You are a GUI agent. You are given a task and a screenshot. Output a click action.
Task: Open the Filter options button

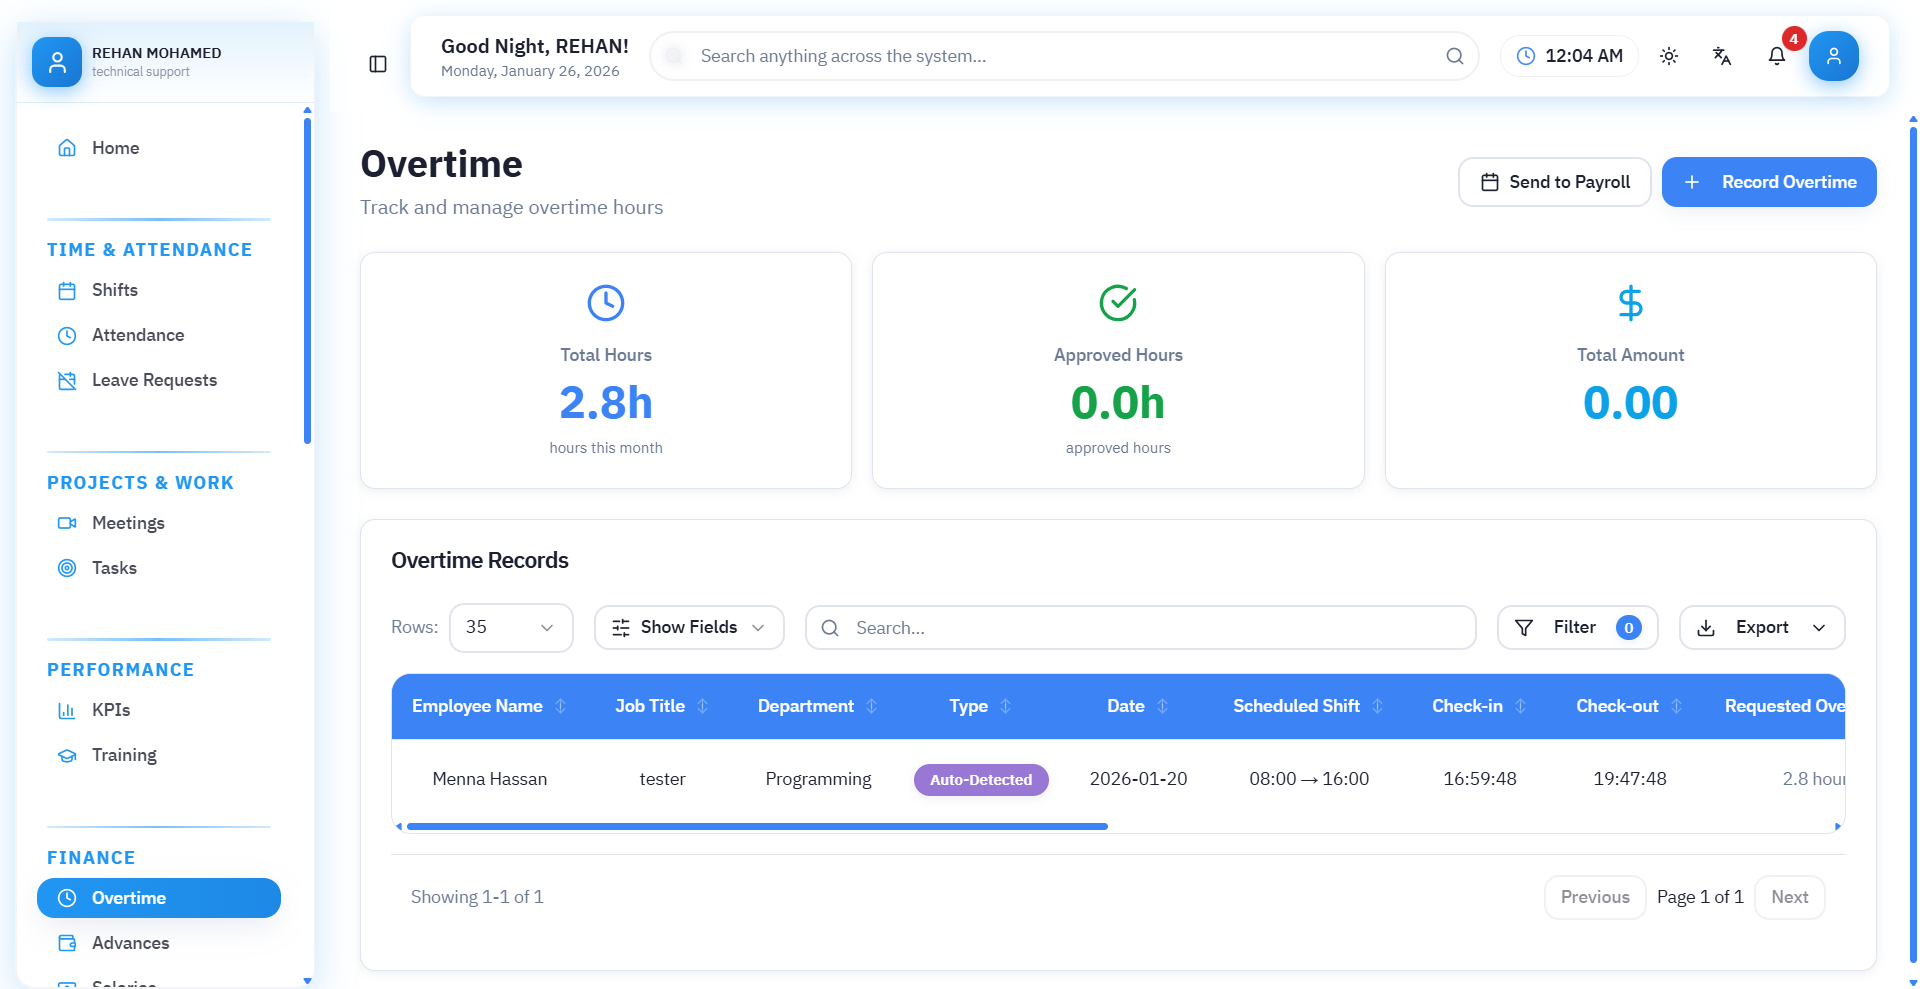pos(1576,628)
